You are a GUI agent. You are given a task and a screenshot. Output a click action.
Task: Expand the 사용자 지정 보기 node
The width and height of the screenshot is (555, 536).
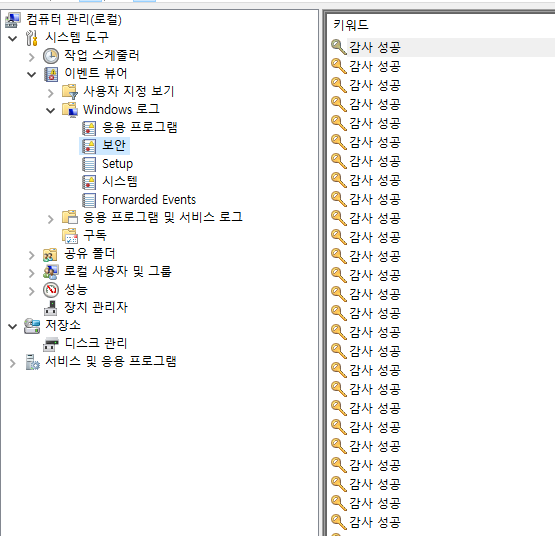pyautogui.click(x=51, y=93)
